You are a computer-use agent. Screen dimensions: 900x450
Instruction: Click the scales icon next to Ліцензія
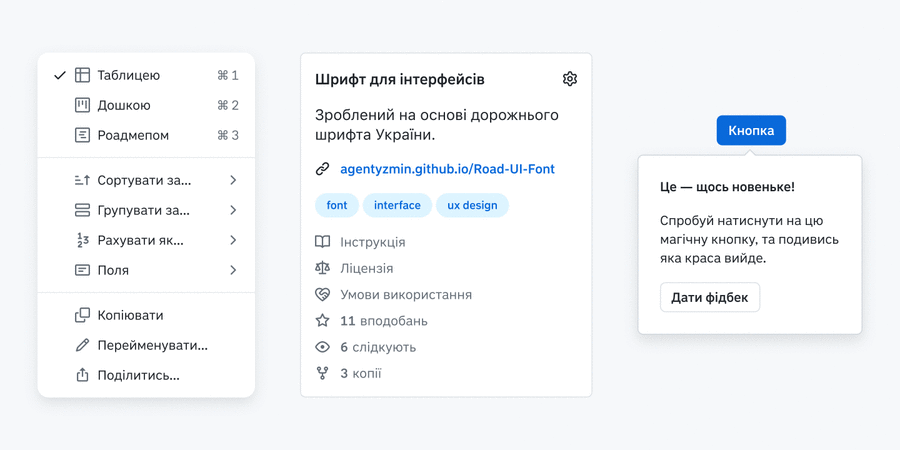coord(322,268)
